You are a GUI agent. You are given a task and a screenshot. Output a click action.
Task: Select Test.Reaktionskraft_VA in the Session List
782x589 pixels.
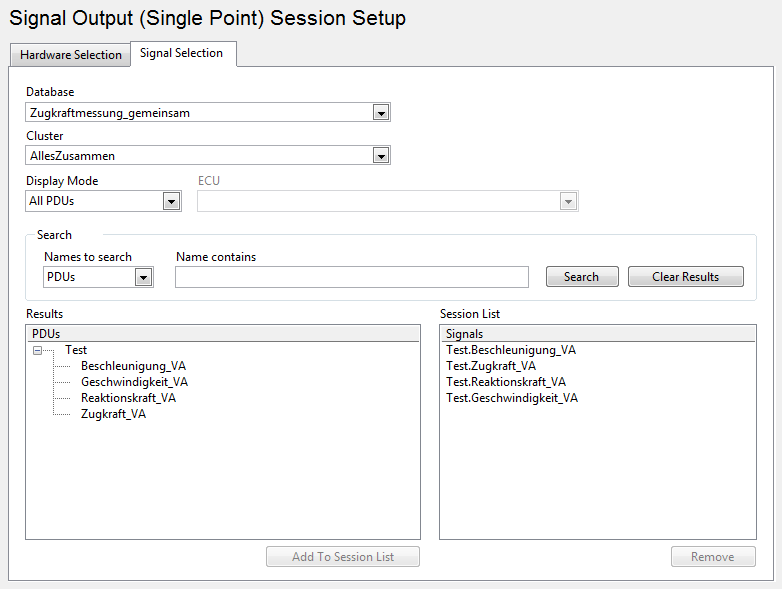coord(505,382)
